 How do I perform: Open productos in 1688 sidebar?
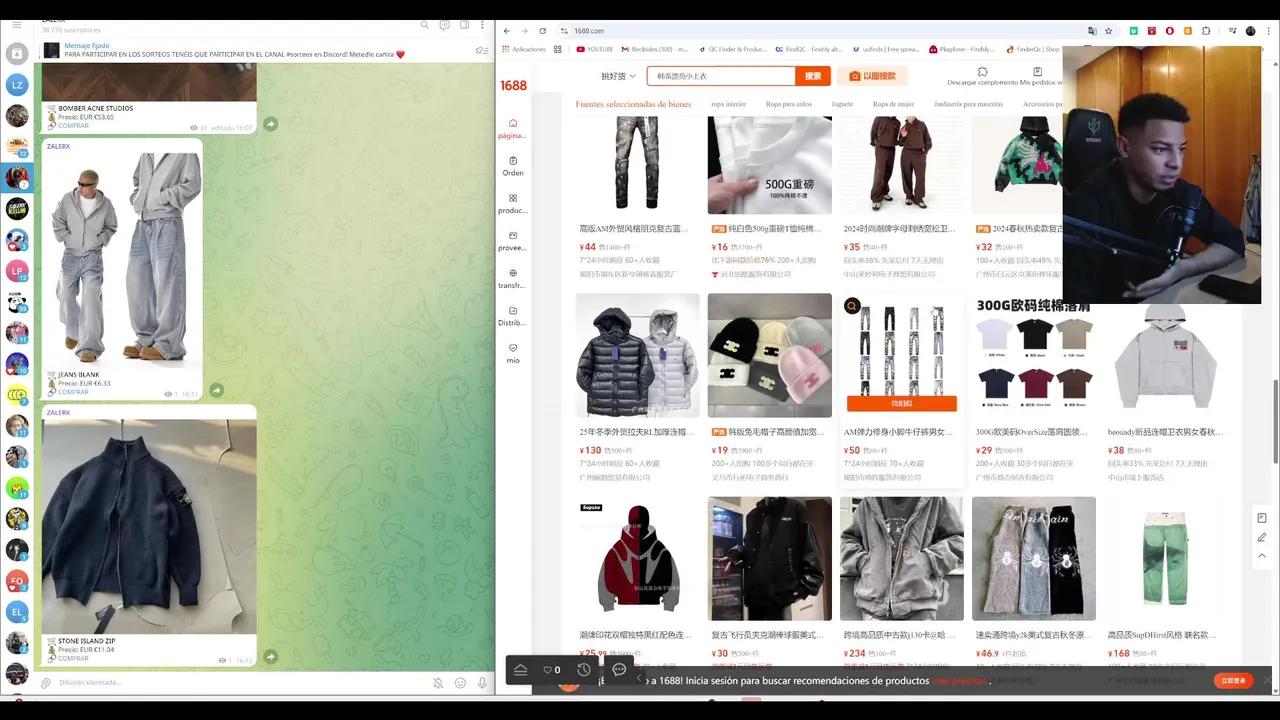(513, 204)
